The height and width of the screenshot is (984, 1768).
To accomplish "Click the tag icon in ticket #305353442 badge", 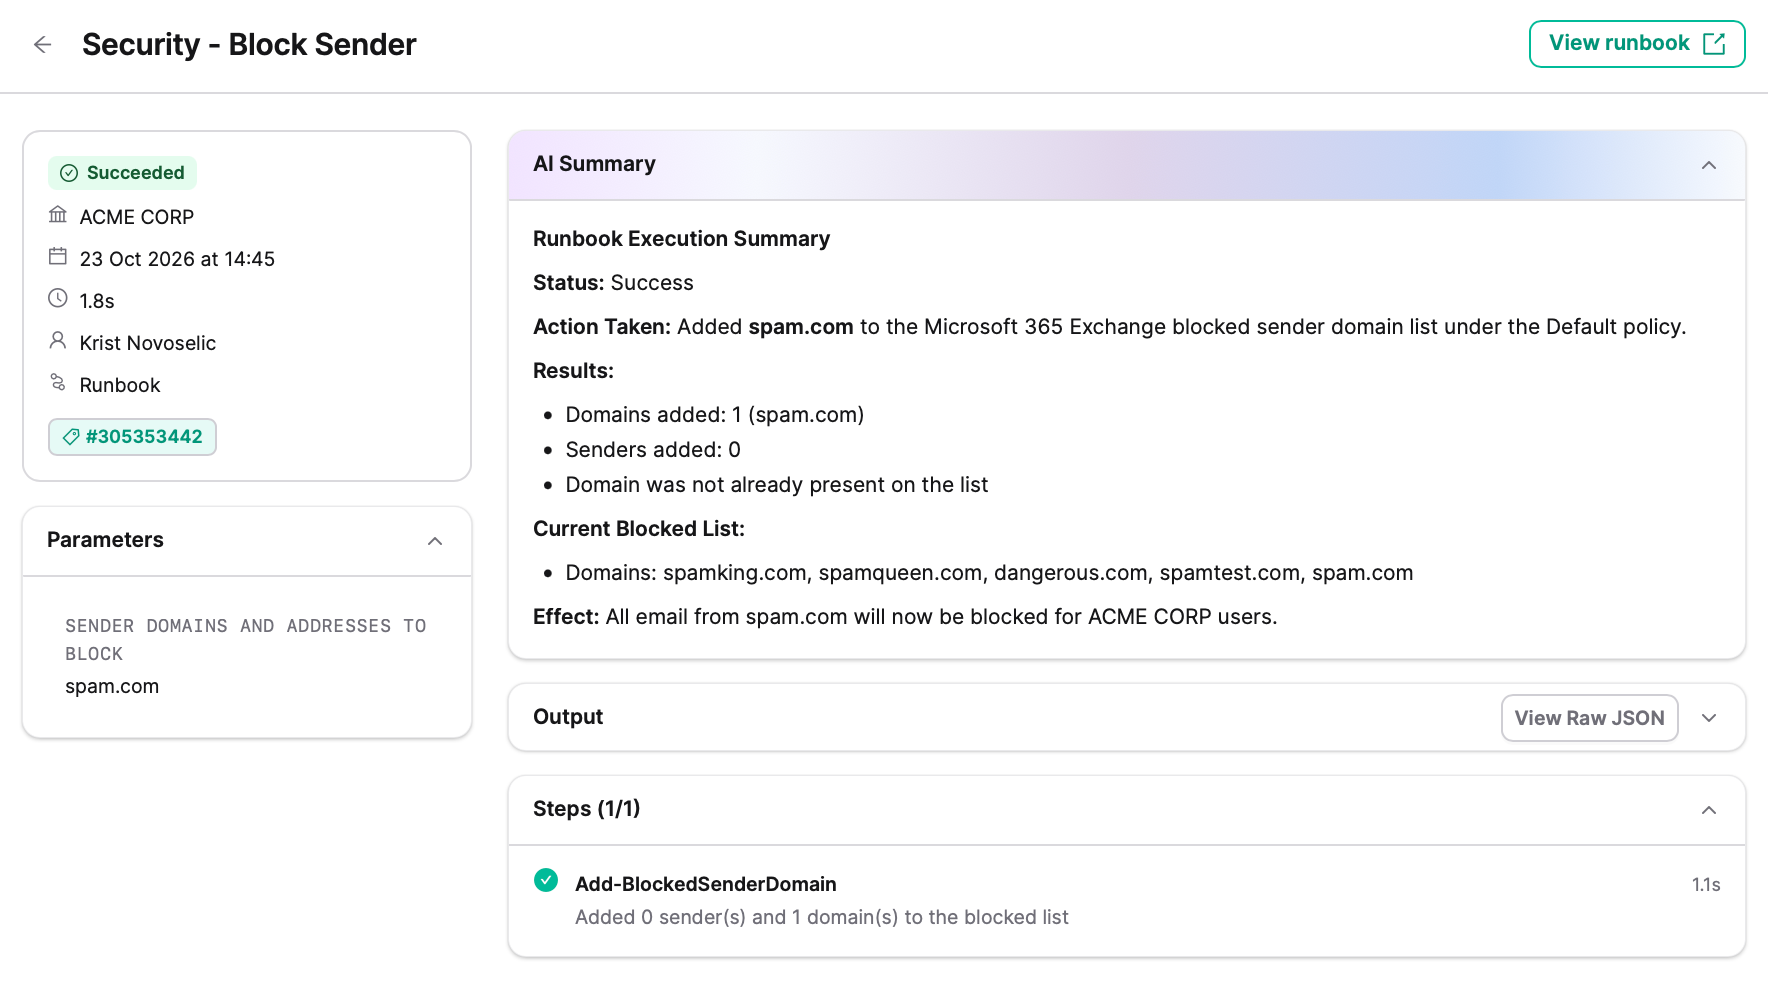I will [x=71, y=437].
